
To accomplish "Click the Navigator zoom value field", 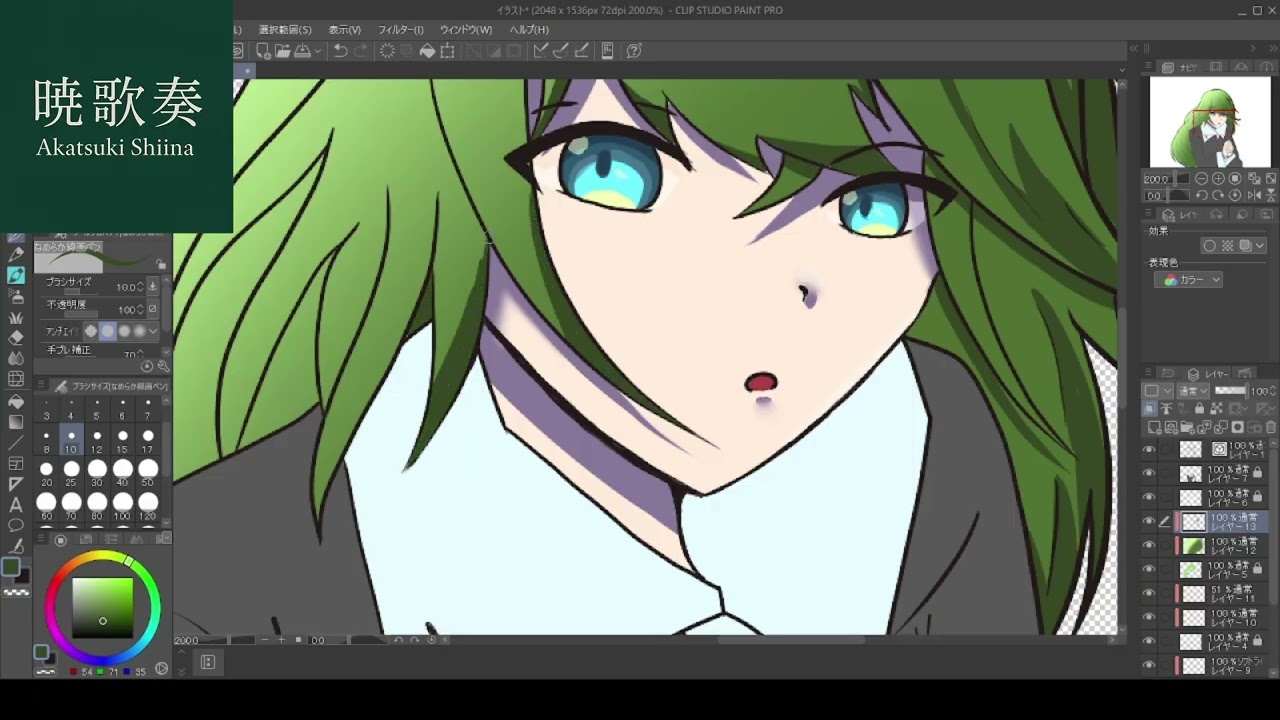I will pyautogui.click(x=1157, y=179).
